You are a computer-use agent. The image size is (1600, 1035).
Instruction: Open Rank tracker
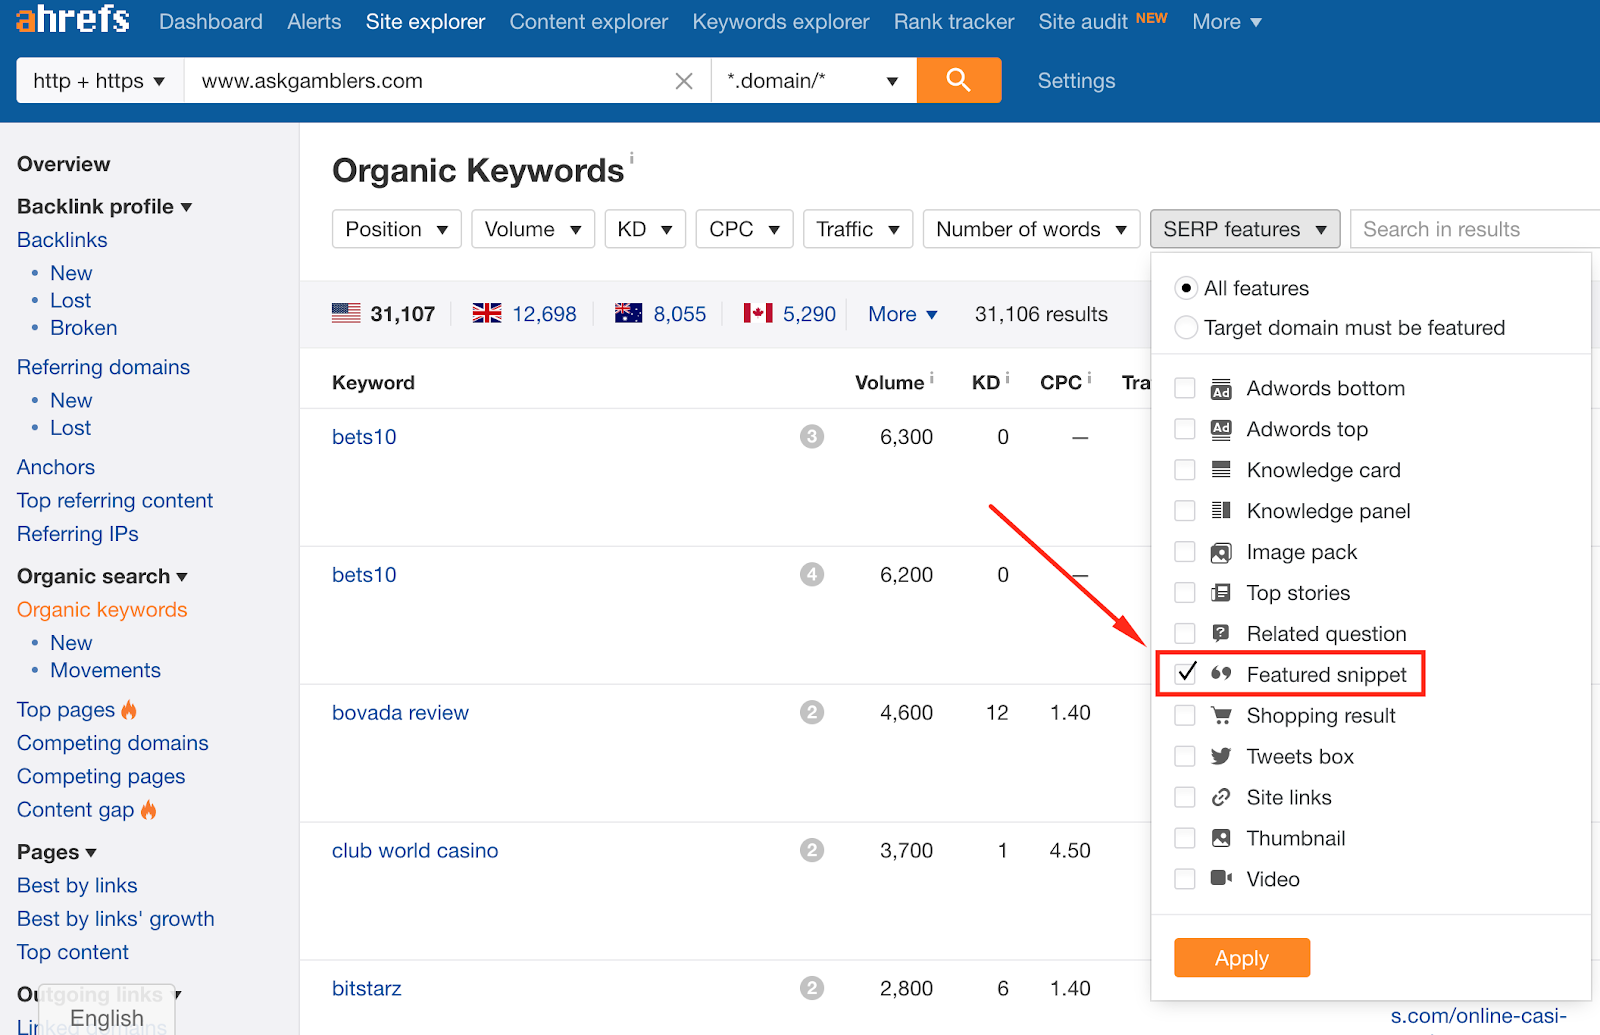954,21
